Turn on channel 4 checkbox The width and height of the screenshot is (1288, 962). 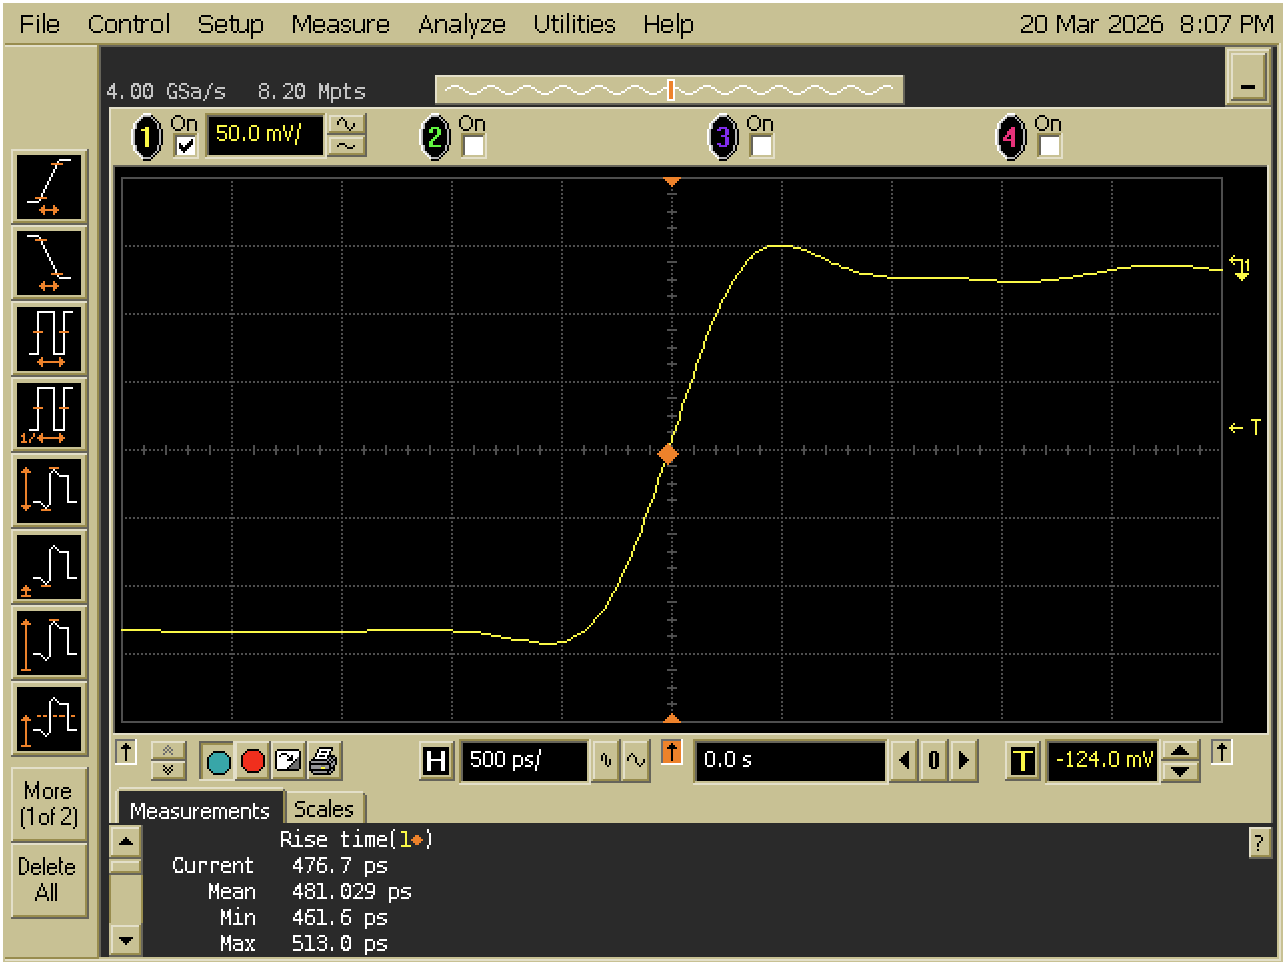click(x=1049, y=146)
